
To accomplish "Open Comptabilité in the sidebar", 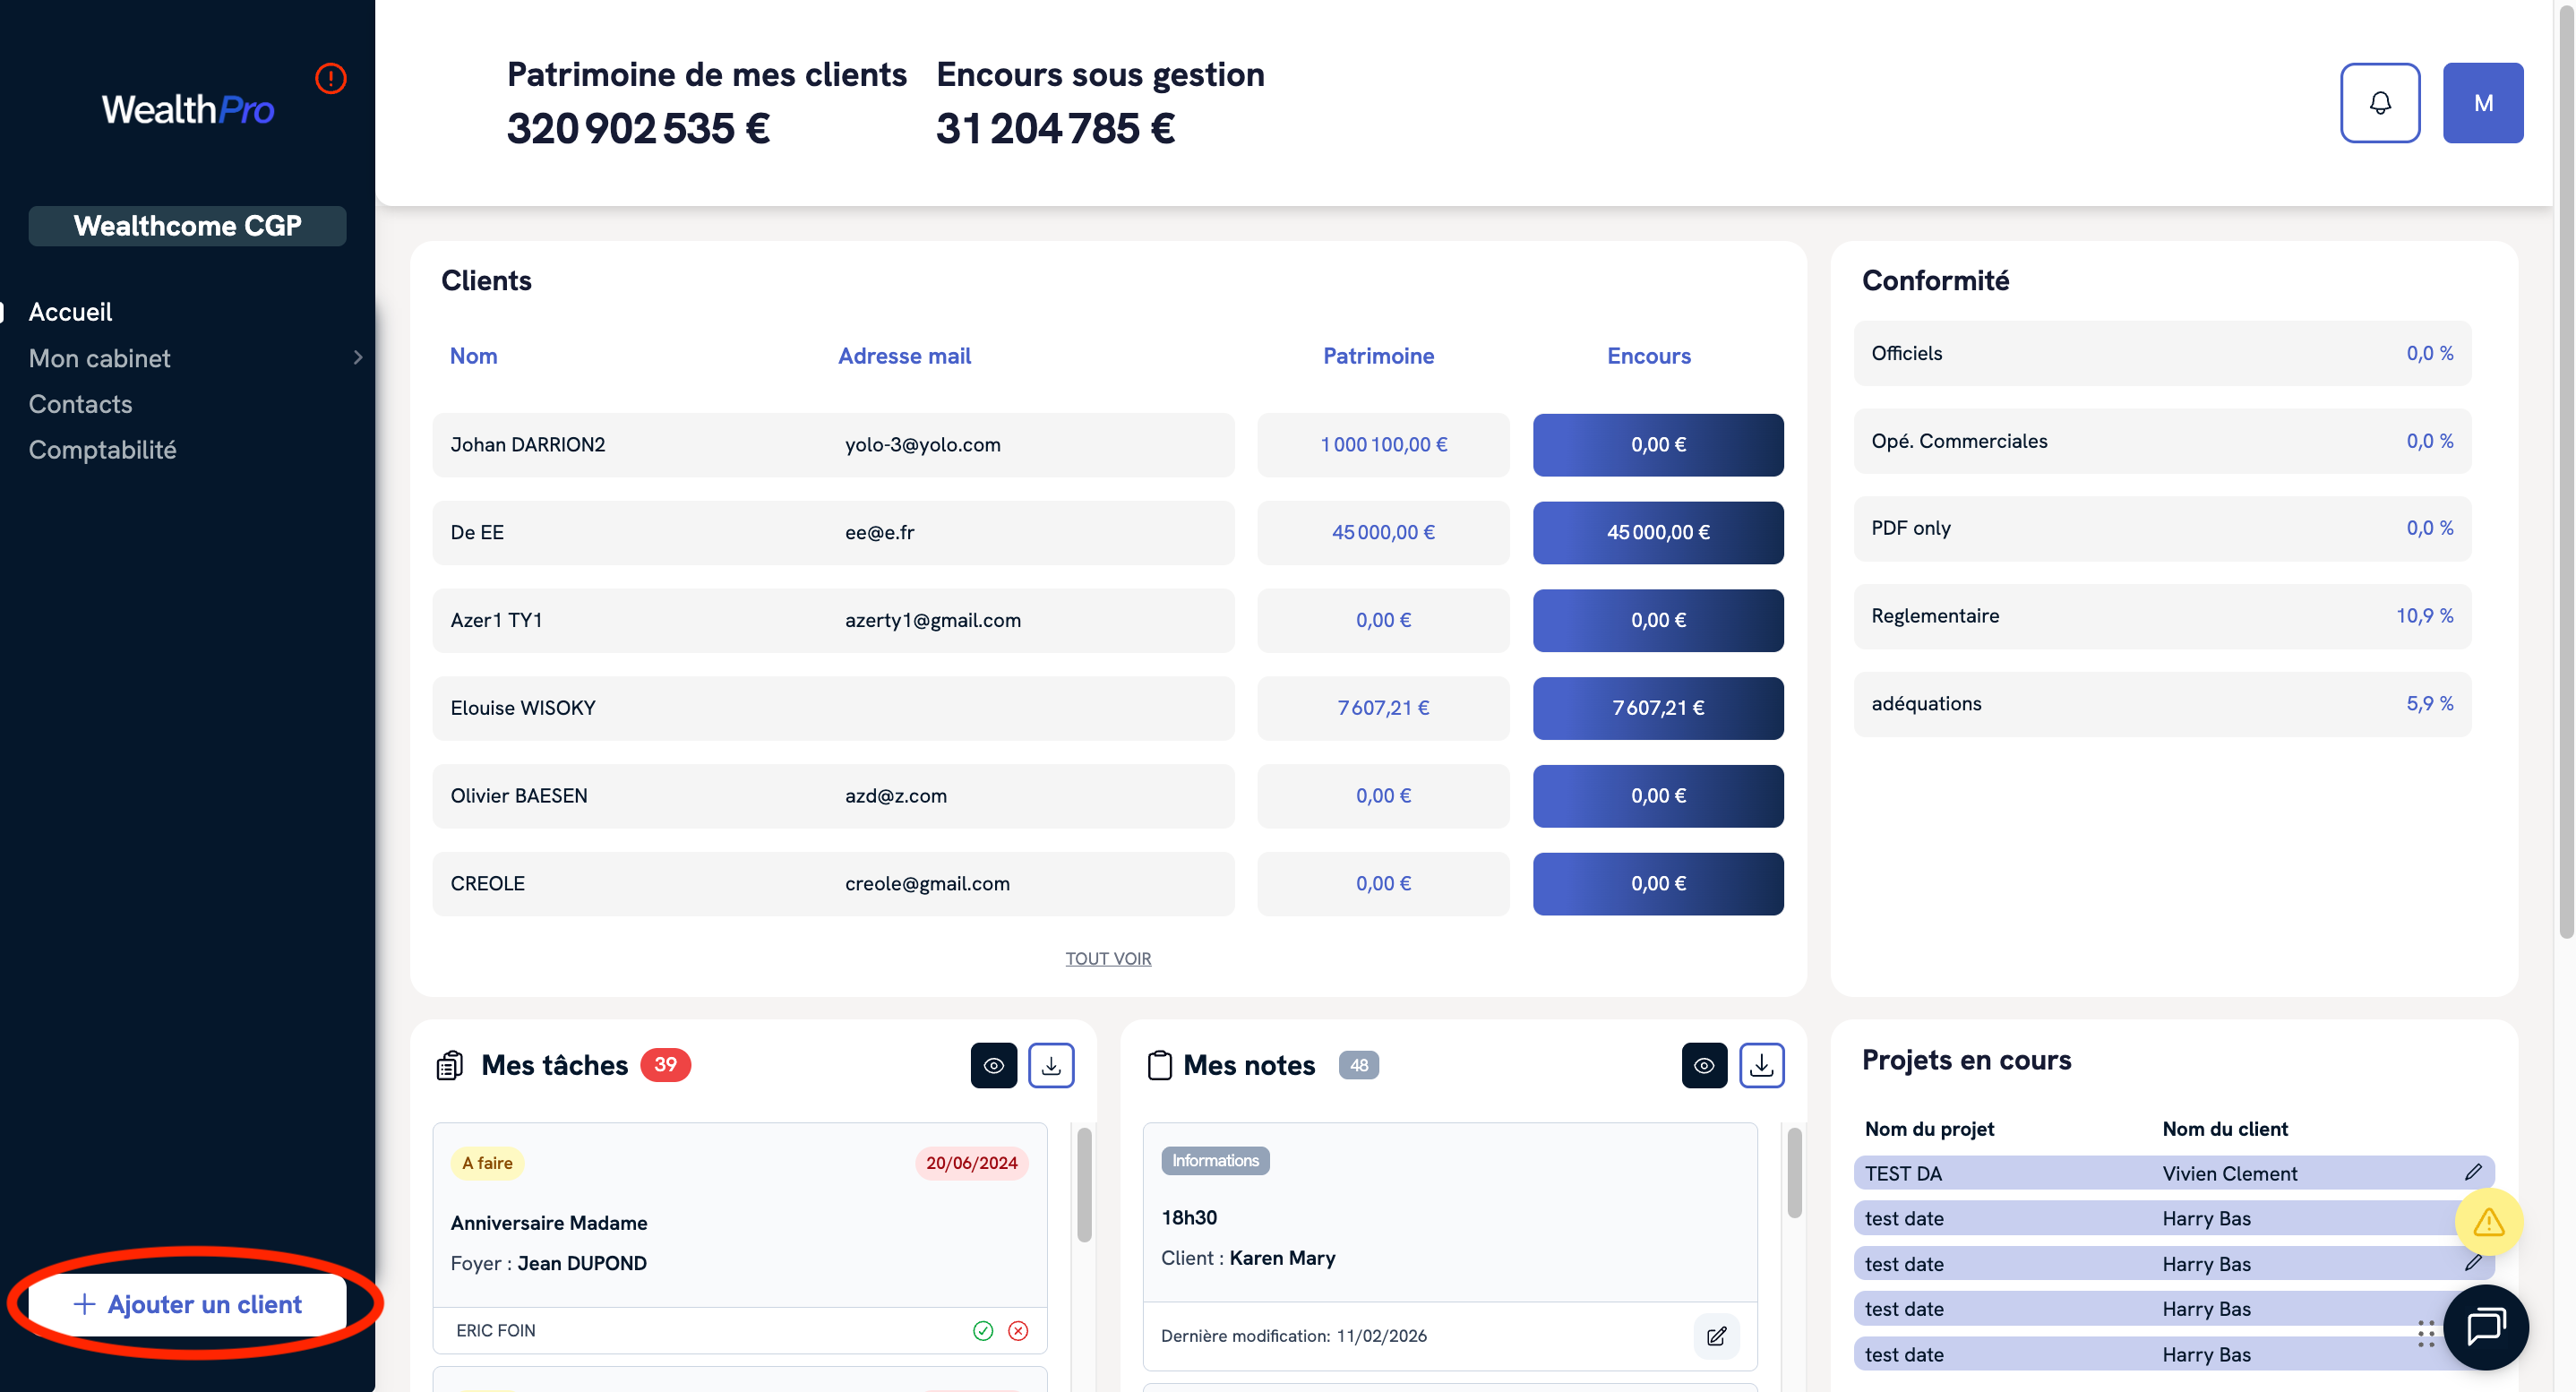I will pos(102,450).
